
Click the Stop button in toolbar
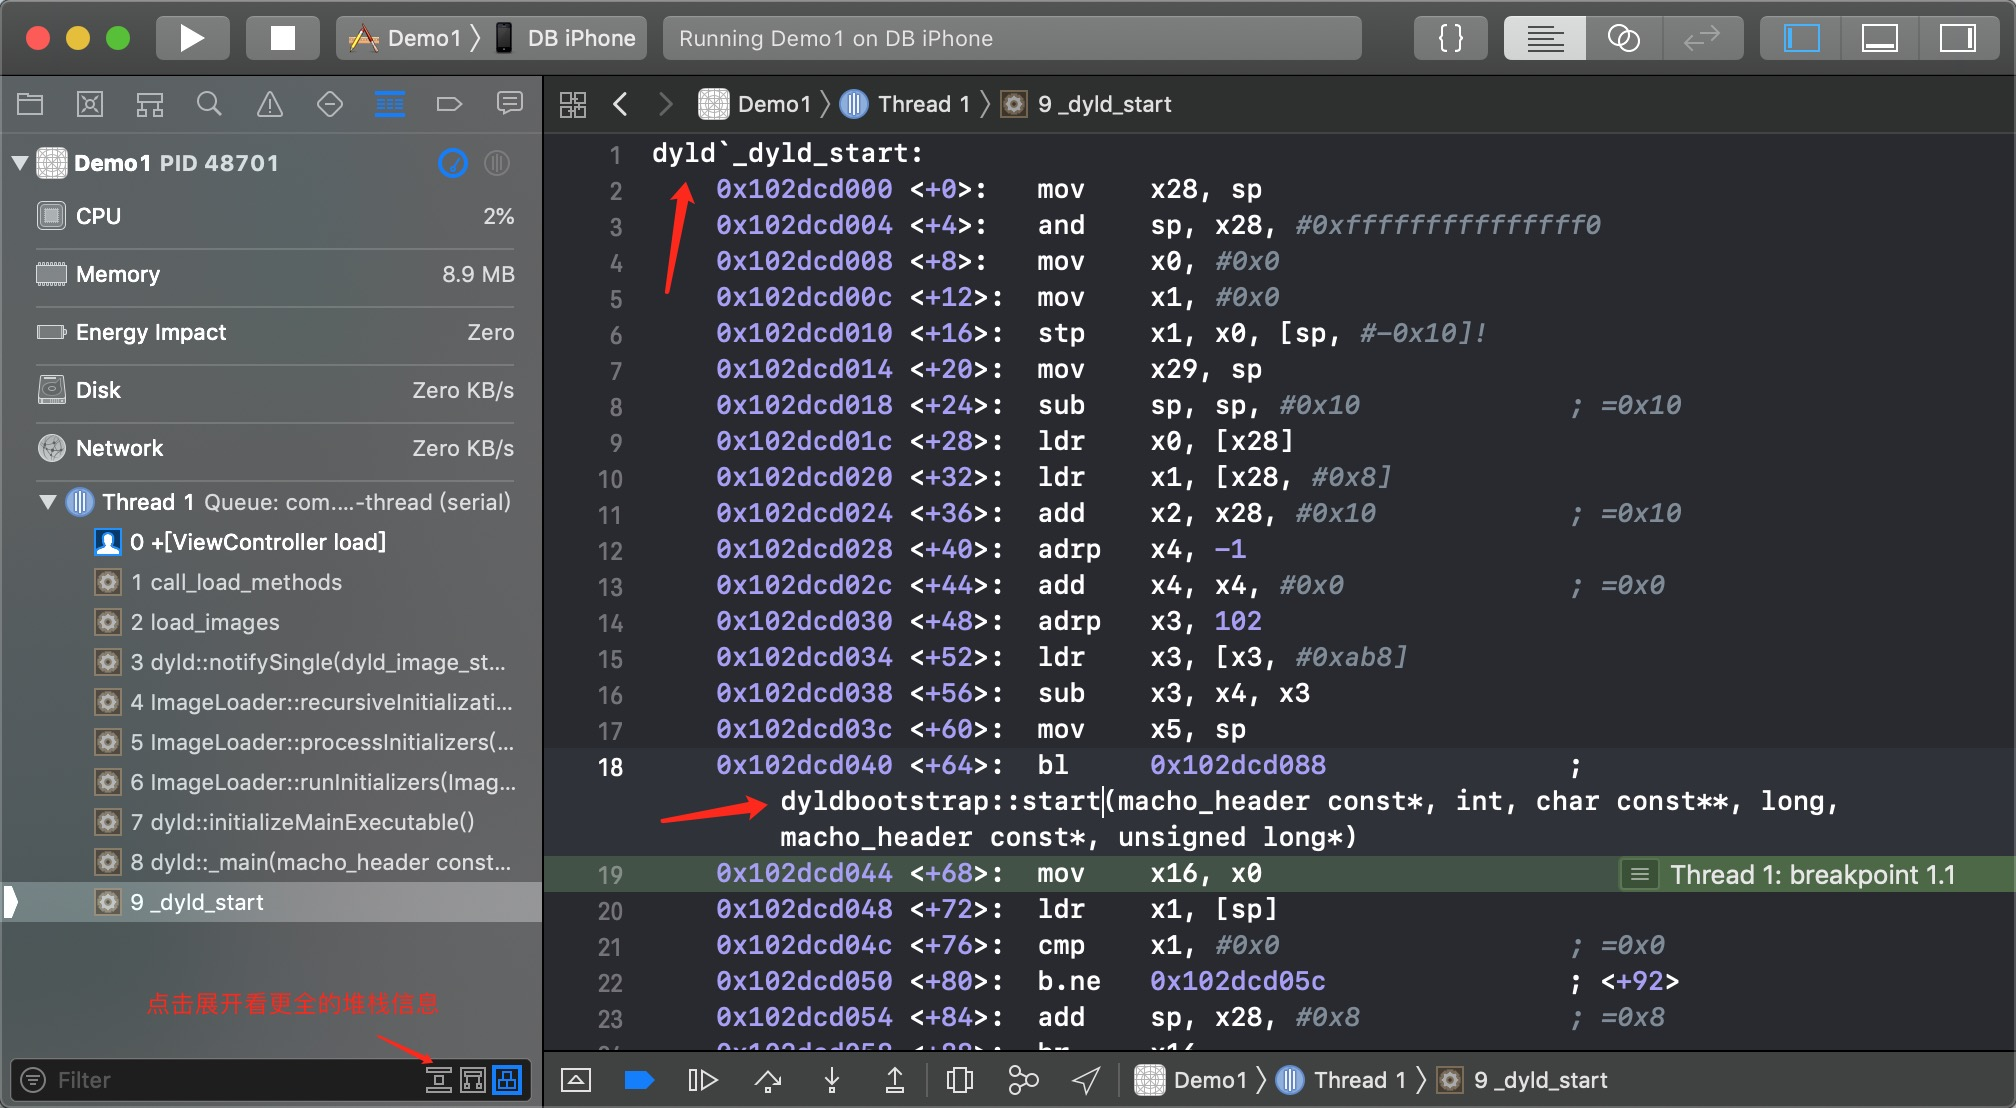coord(283,38)
